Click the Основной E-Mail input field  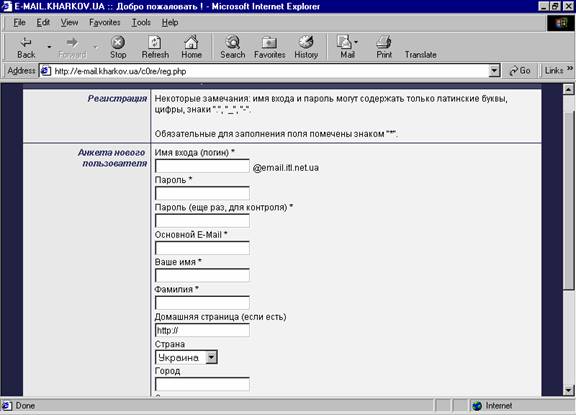click(202, 248)
